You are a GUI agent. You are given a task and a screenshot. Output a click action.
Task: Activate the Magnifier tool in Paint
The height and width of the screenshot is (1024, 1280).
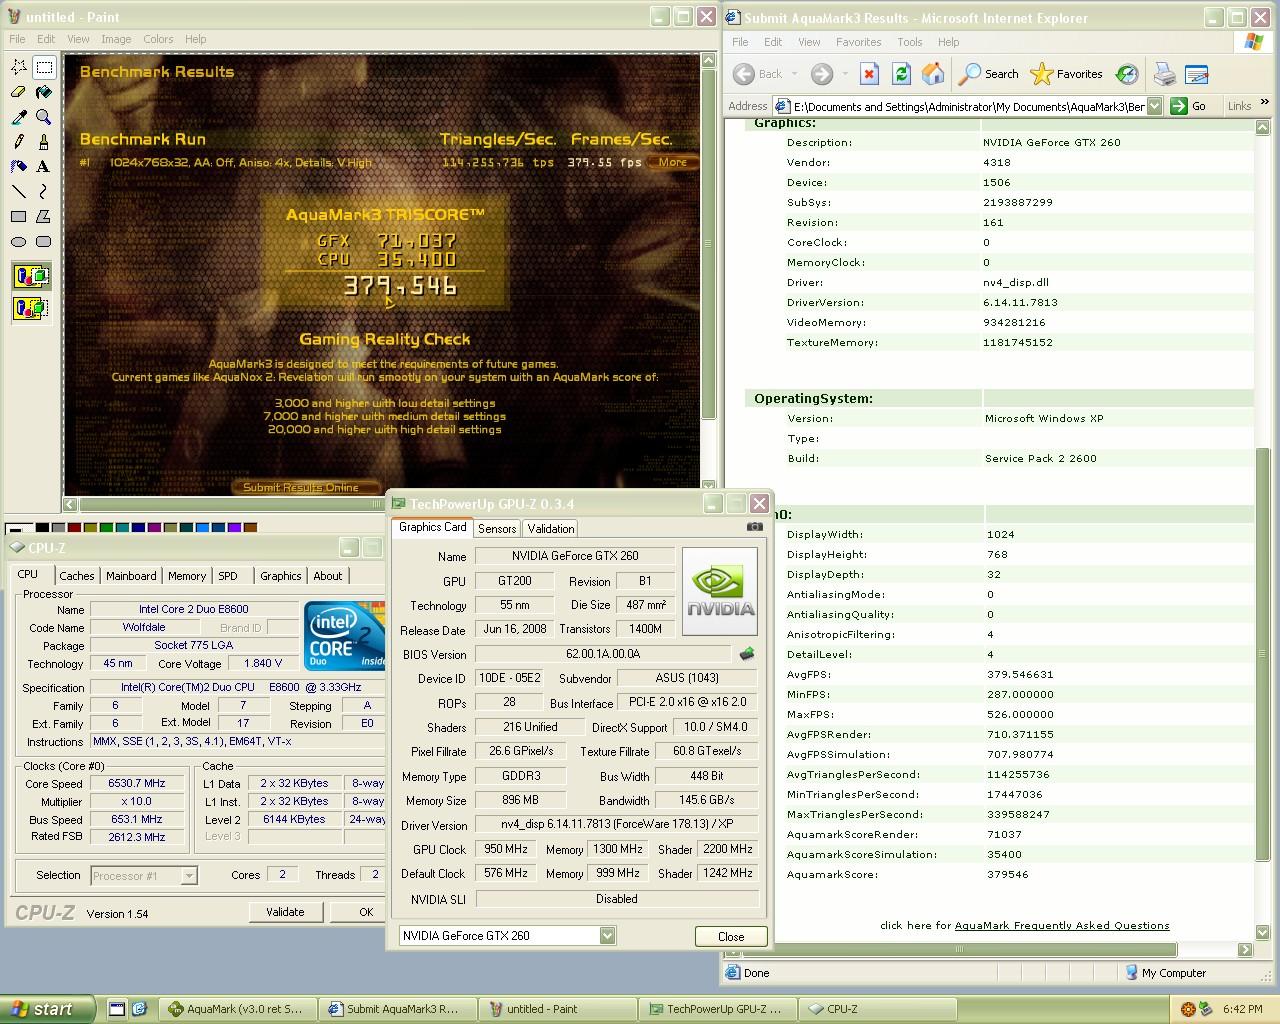click(x=44, y=117)
